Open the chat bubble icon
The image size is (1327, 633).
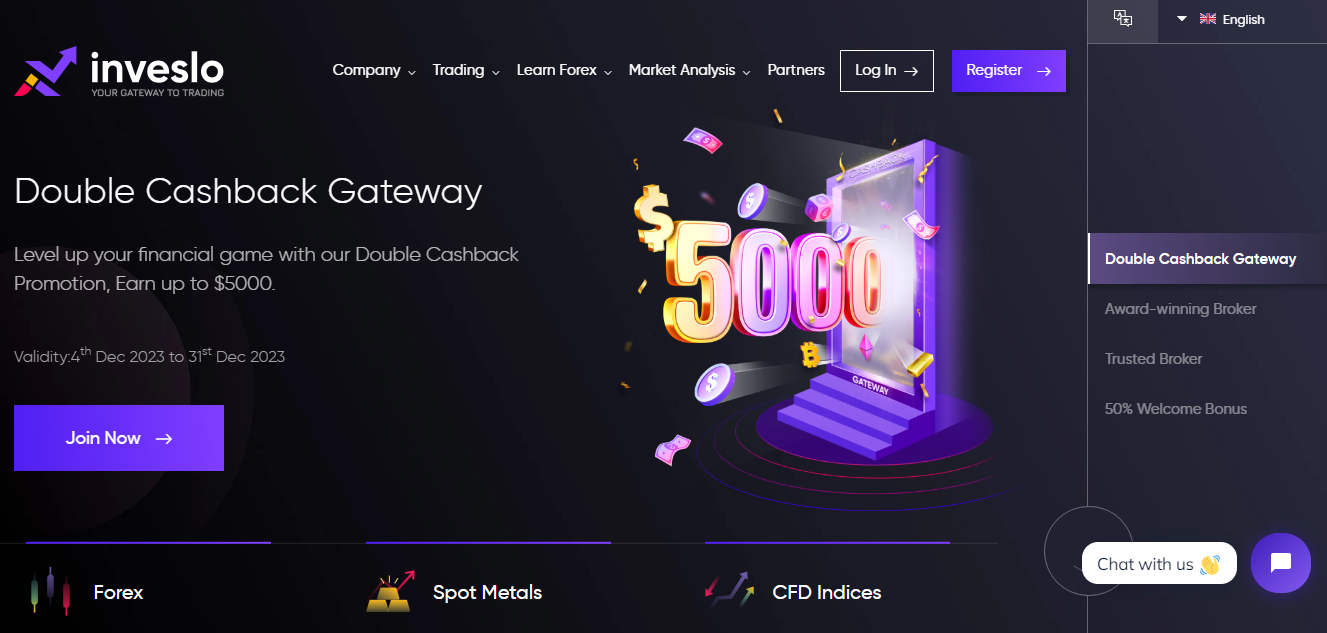point(1281,563)
